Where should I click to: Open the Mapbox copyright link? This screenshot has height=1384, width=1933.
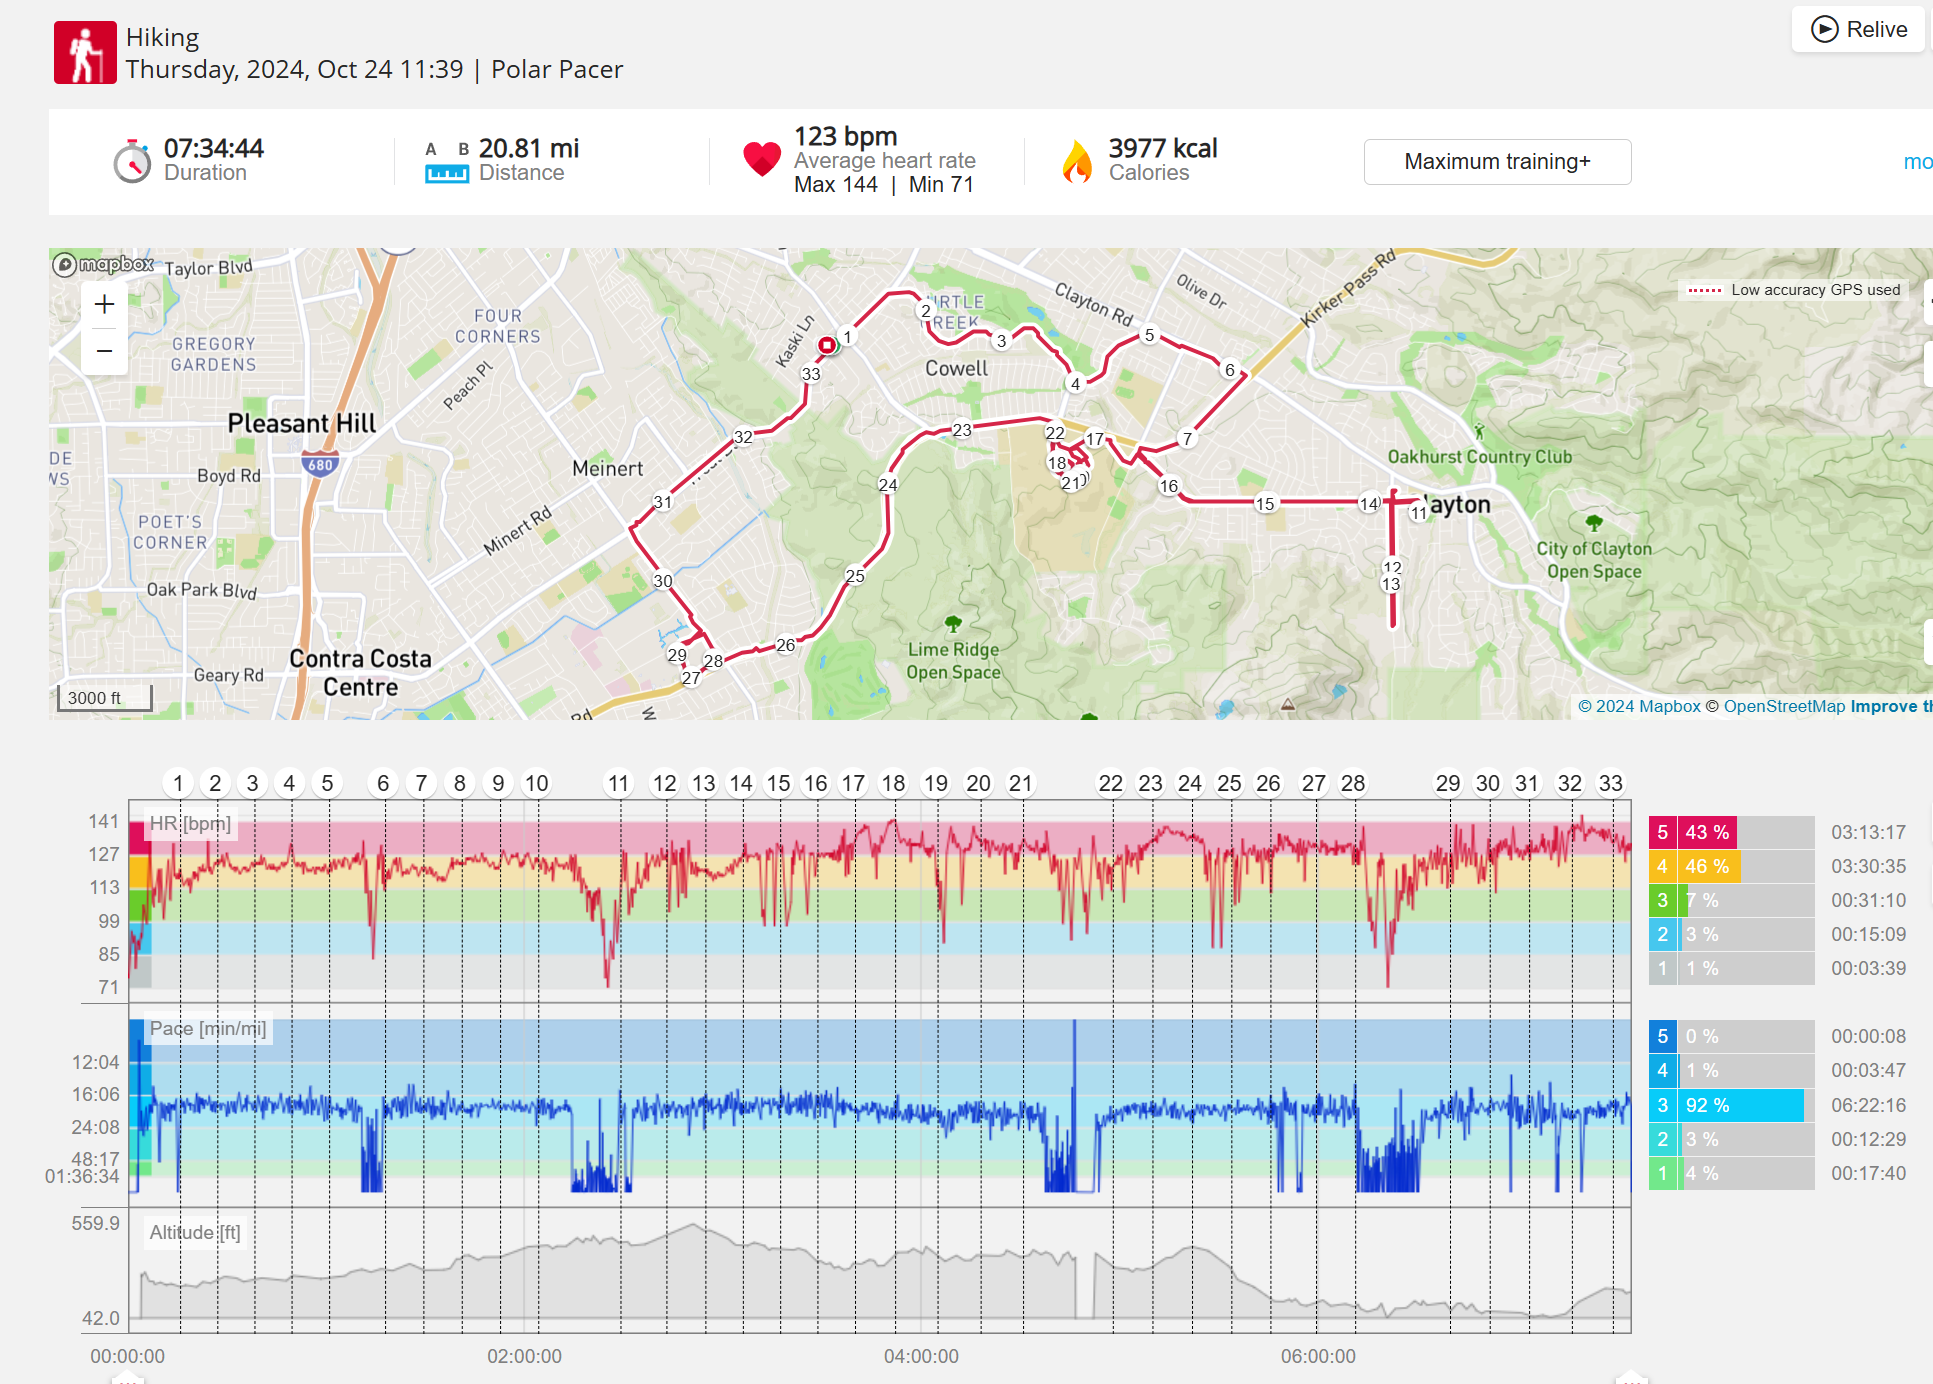point(1639,706)
